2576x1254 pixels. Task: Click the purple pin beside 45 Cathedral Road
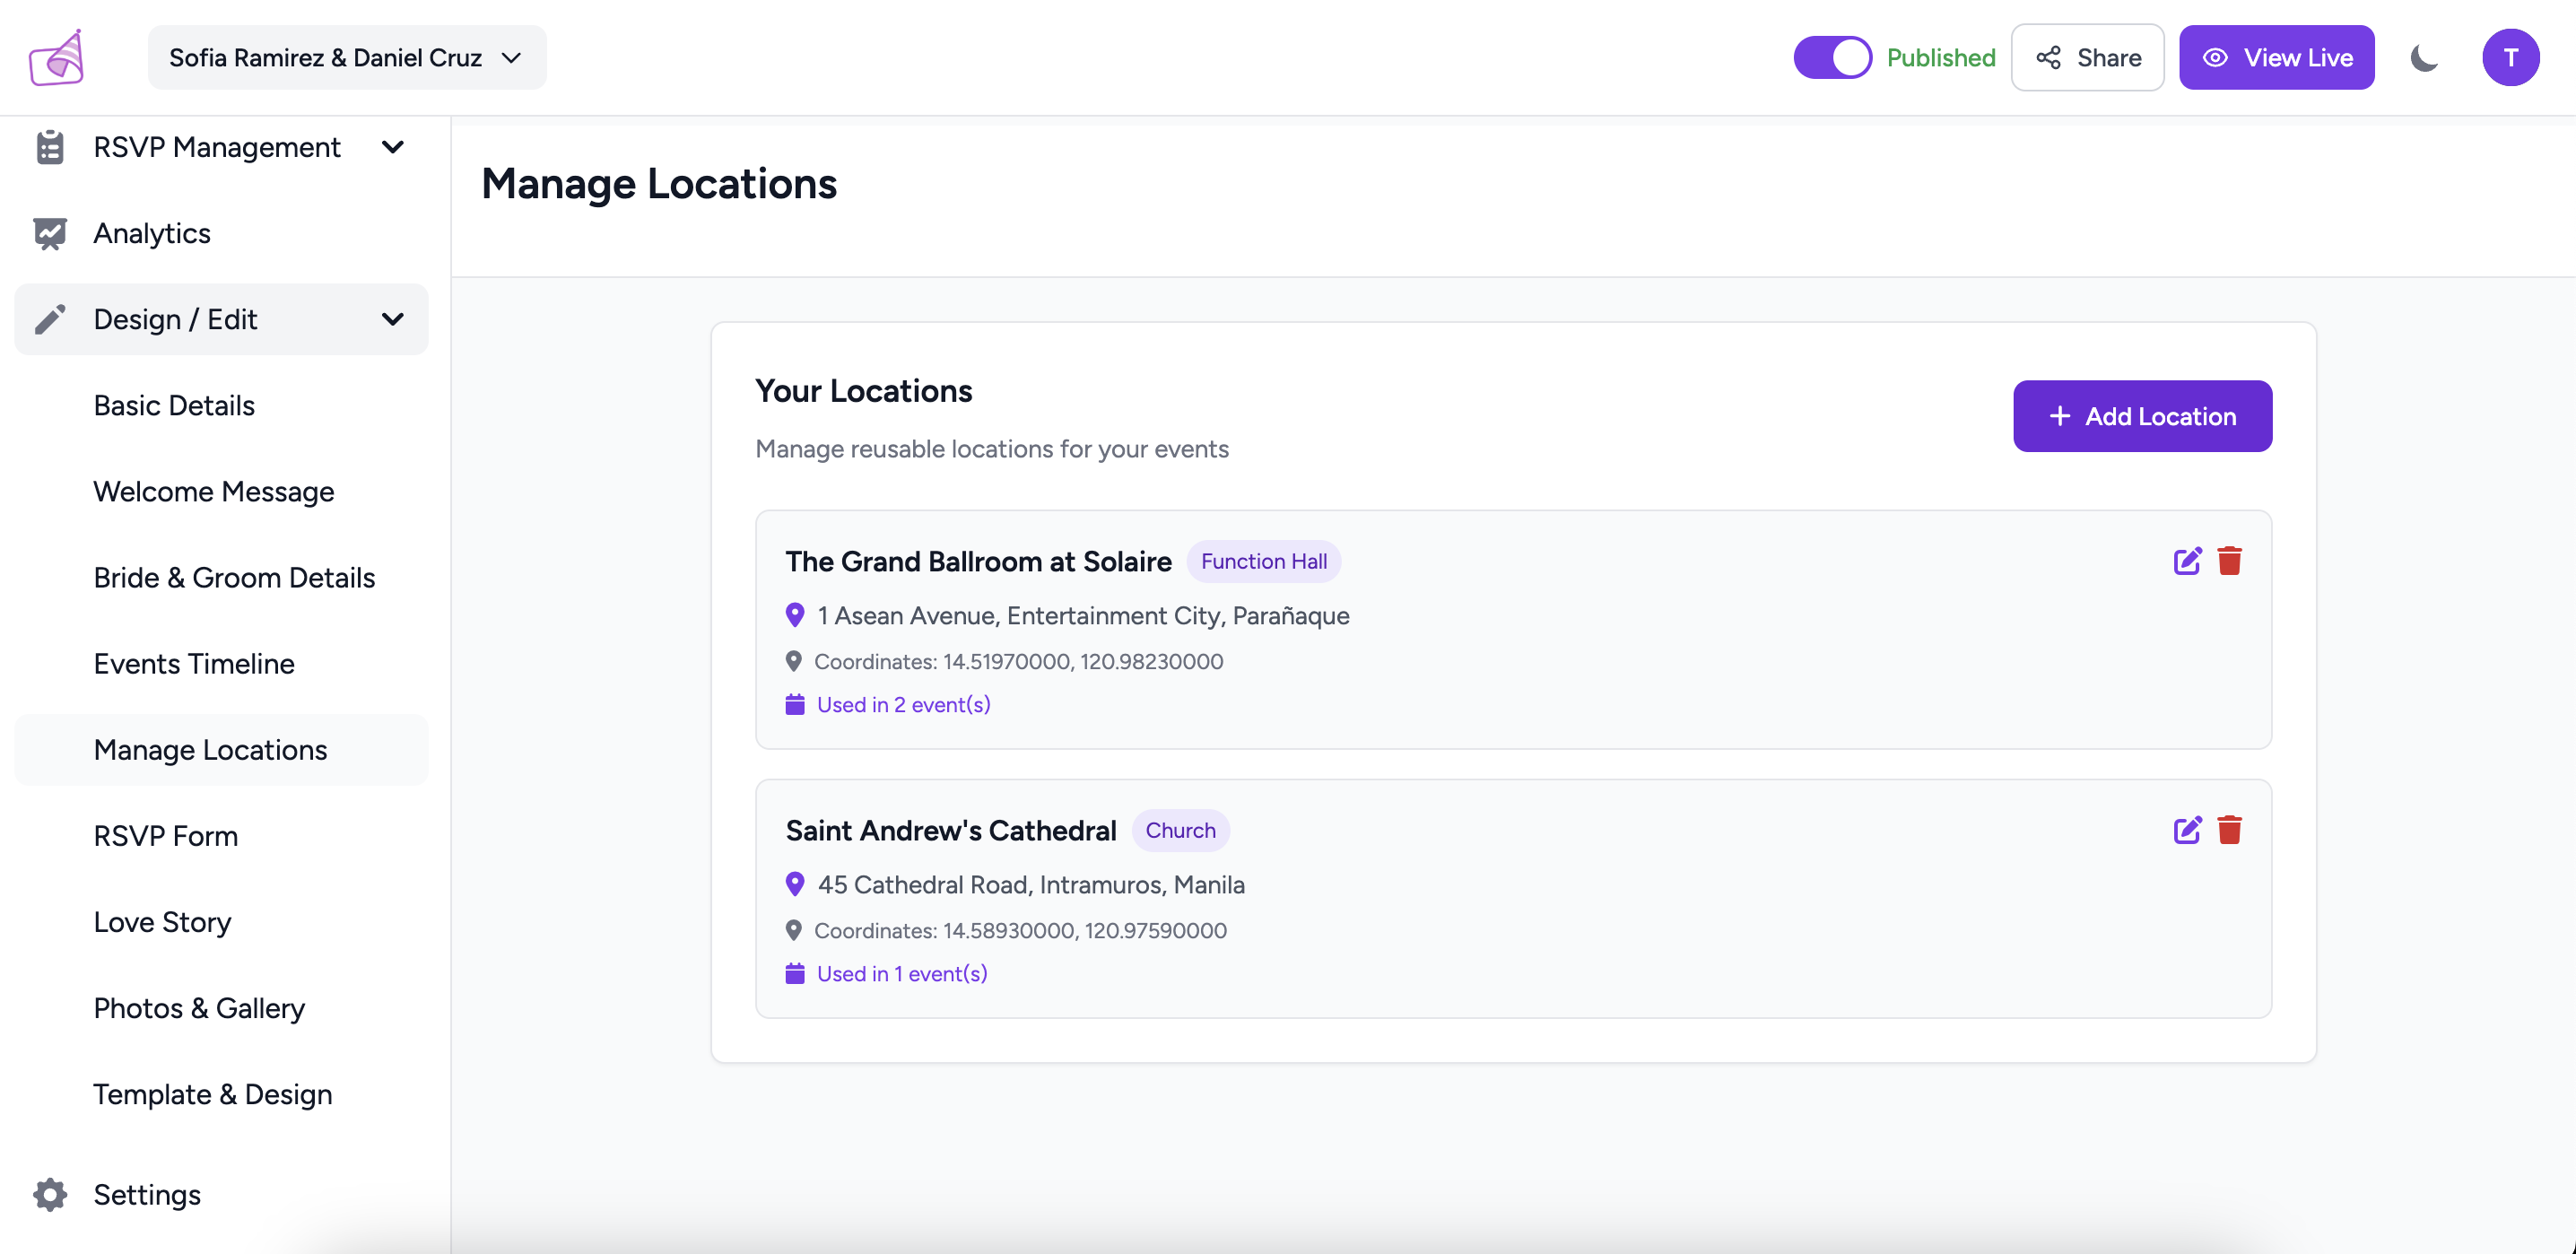point(795,884)
